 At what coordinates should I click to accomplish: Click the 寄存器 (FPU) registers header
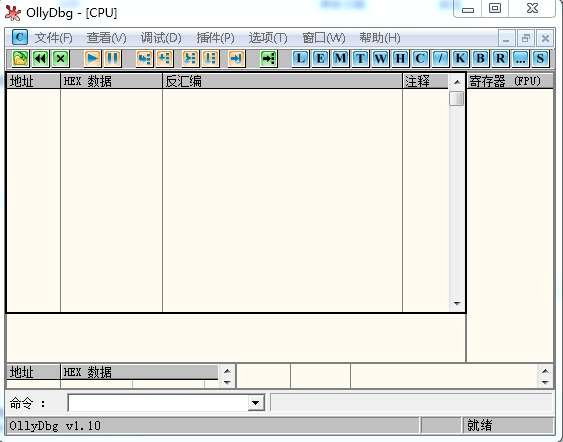click(x=510, y=81)
